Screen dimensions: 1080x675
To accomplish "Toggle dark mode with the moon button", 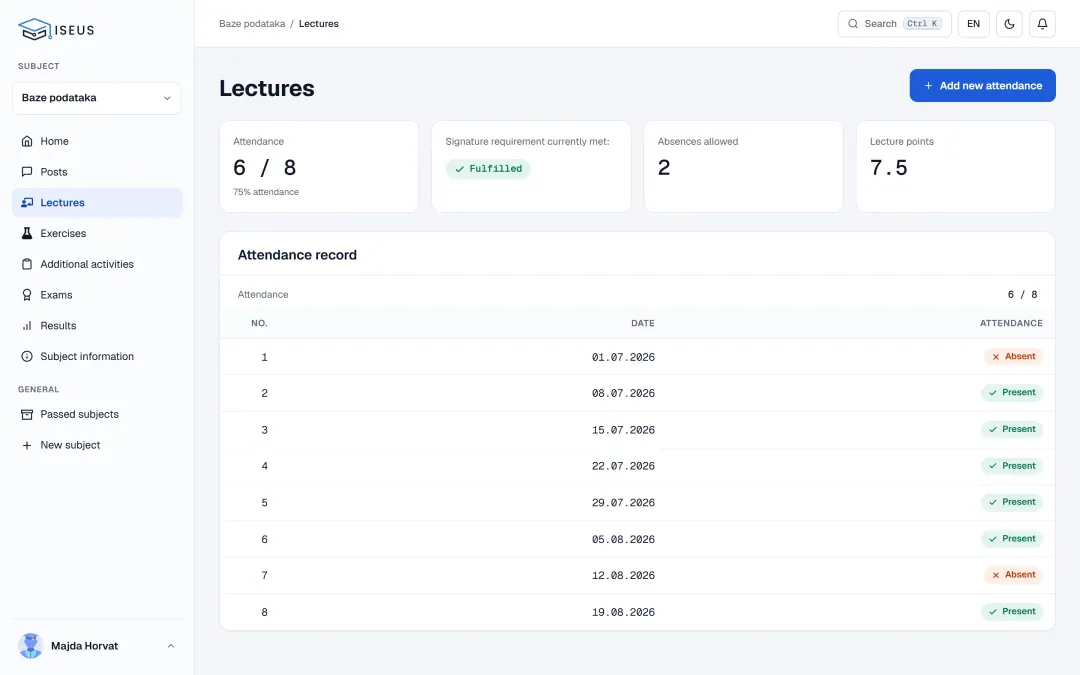I will coord(1009,24).
